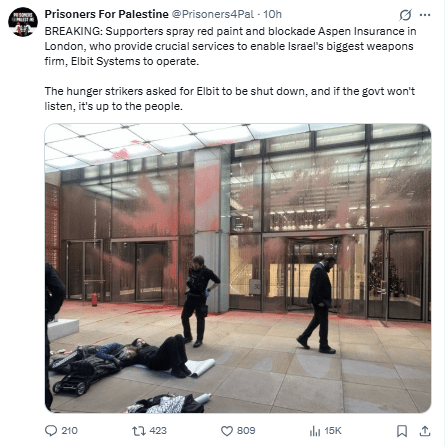
Task: Click the 809 likes count
Action: click(246, 431)
